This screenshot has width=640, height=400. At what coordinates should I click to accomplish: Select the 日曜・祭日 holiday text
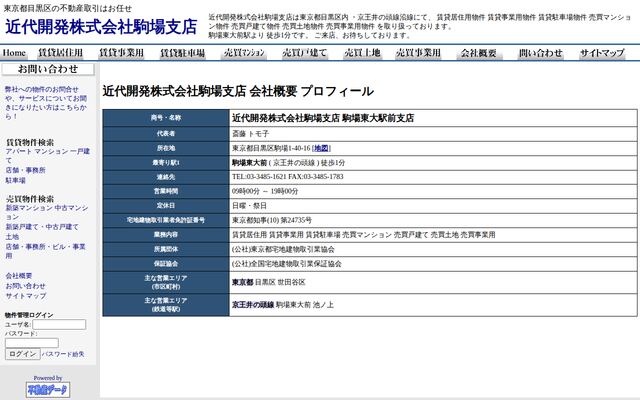(249, 206)
